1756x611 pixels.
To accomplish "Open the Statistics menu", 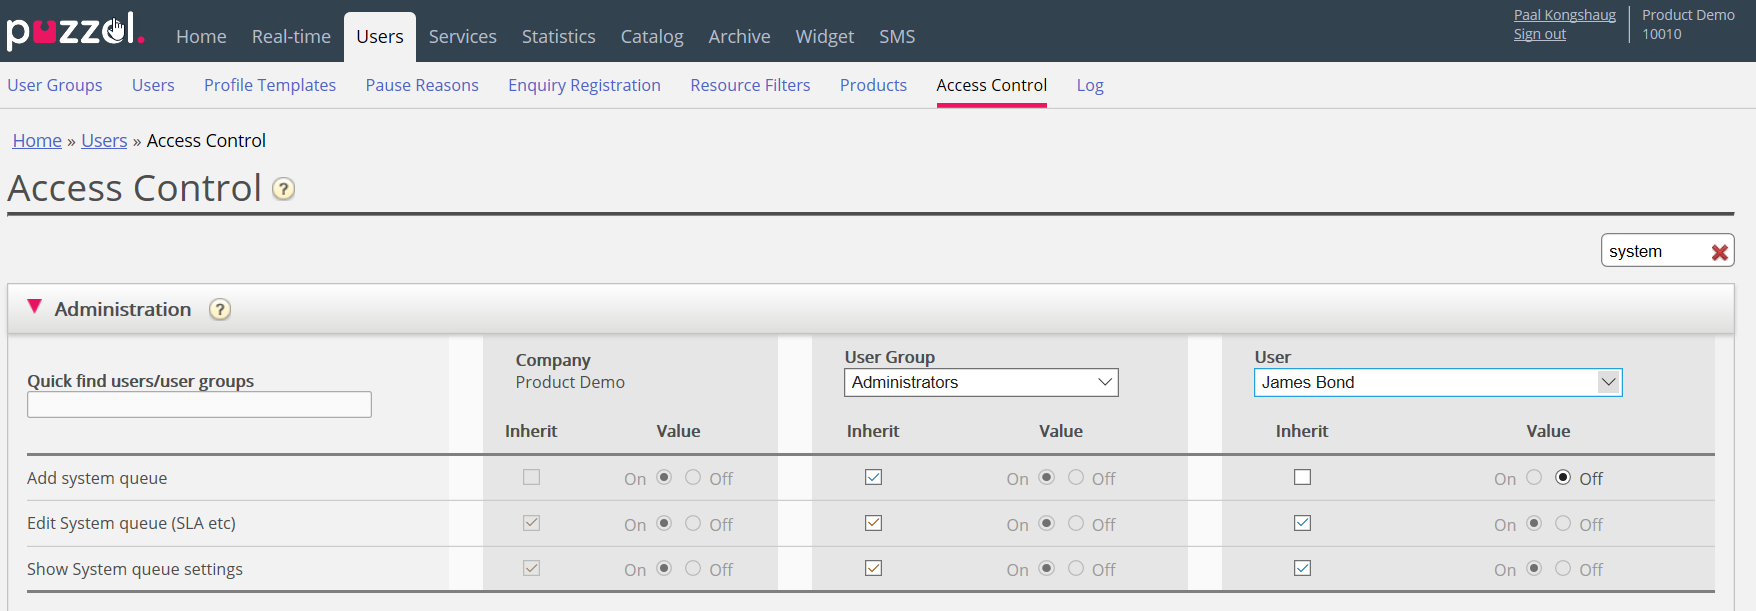I will click(x=558, y=37).
